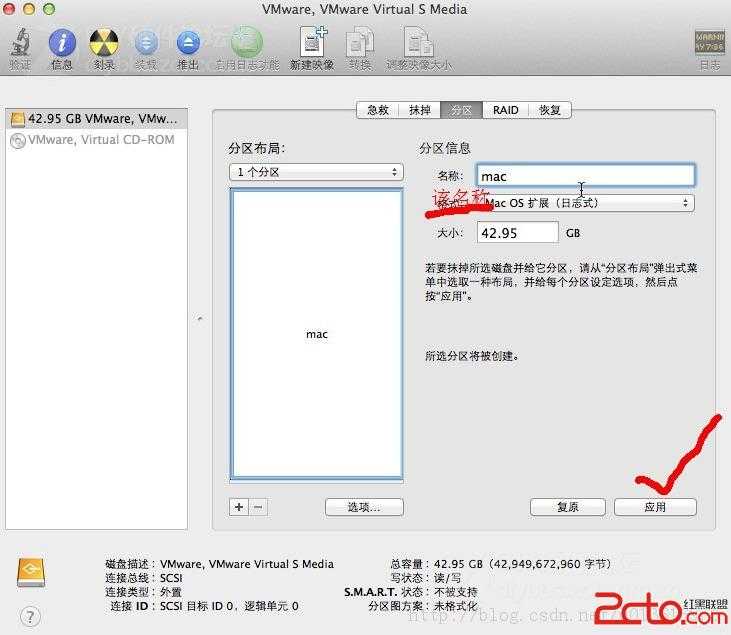The height and width of the screenshot is (635, 731).
Task: Click the size field showing 42.95
Action: pos(517,233)
